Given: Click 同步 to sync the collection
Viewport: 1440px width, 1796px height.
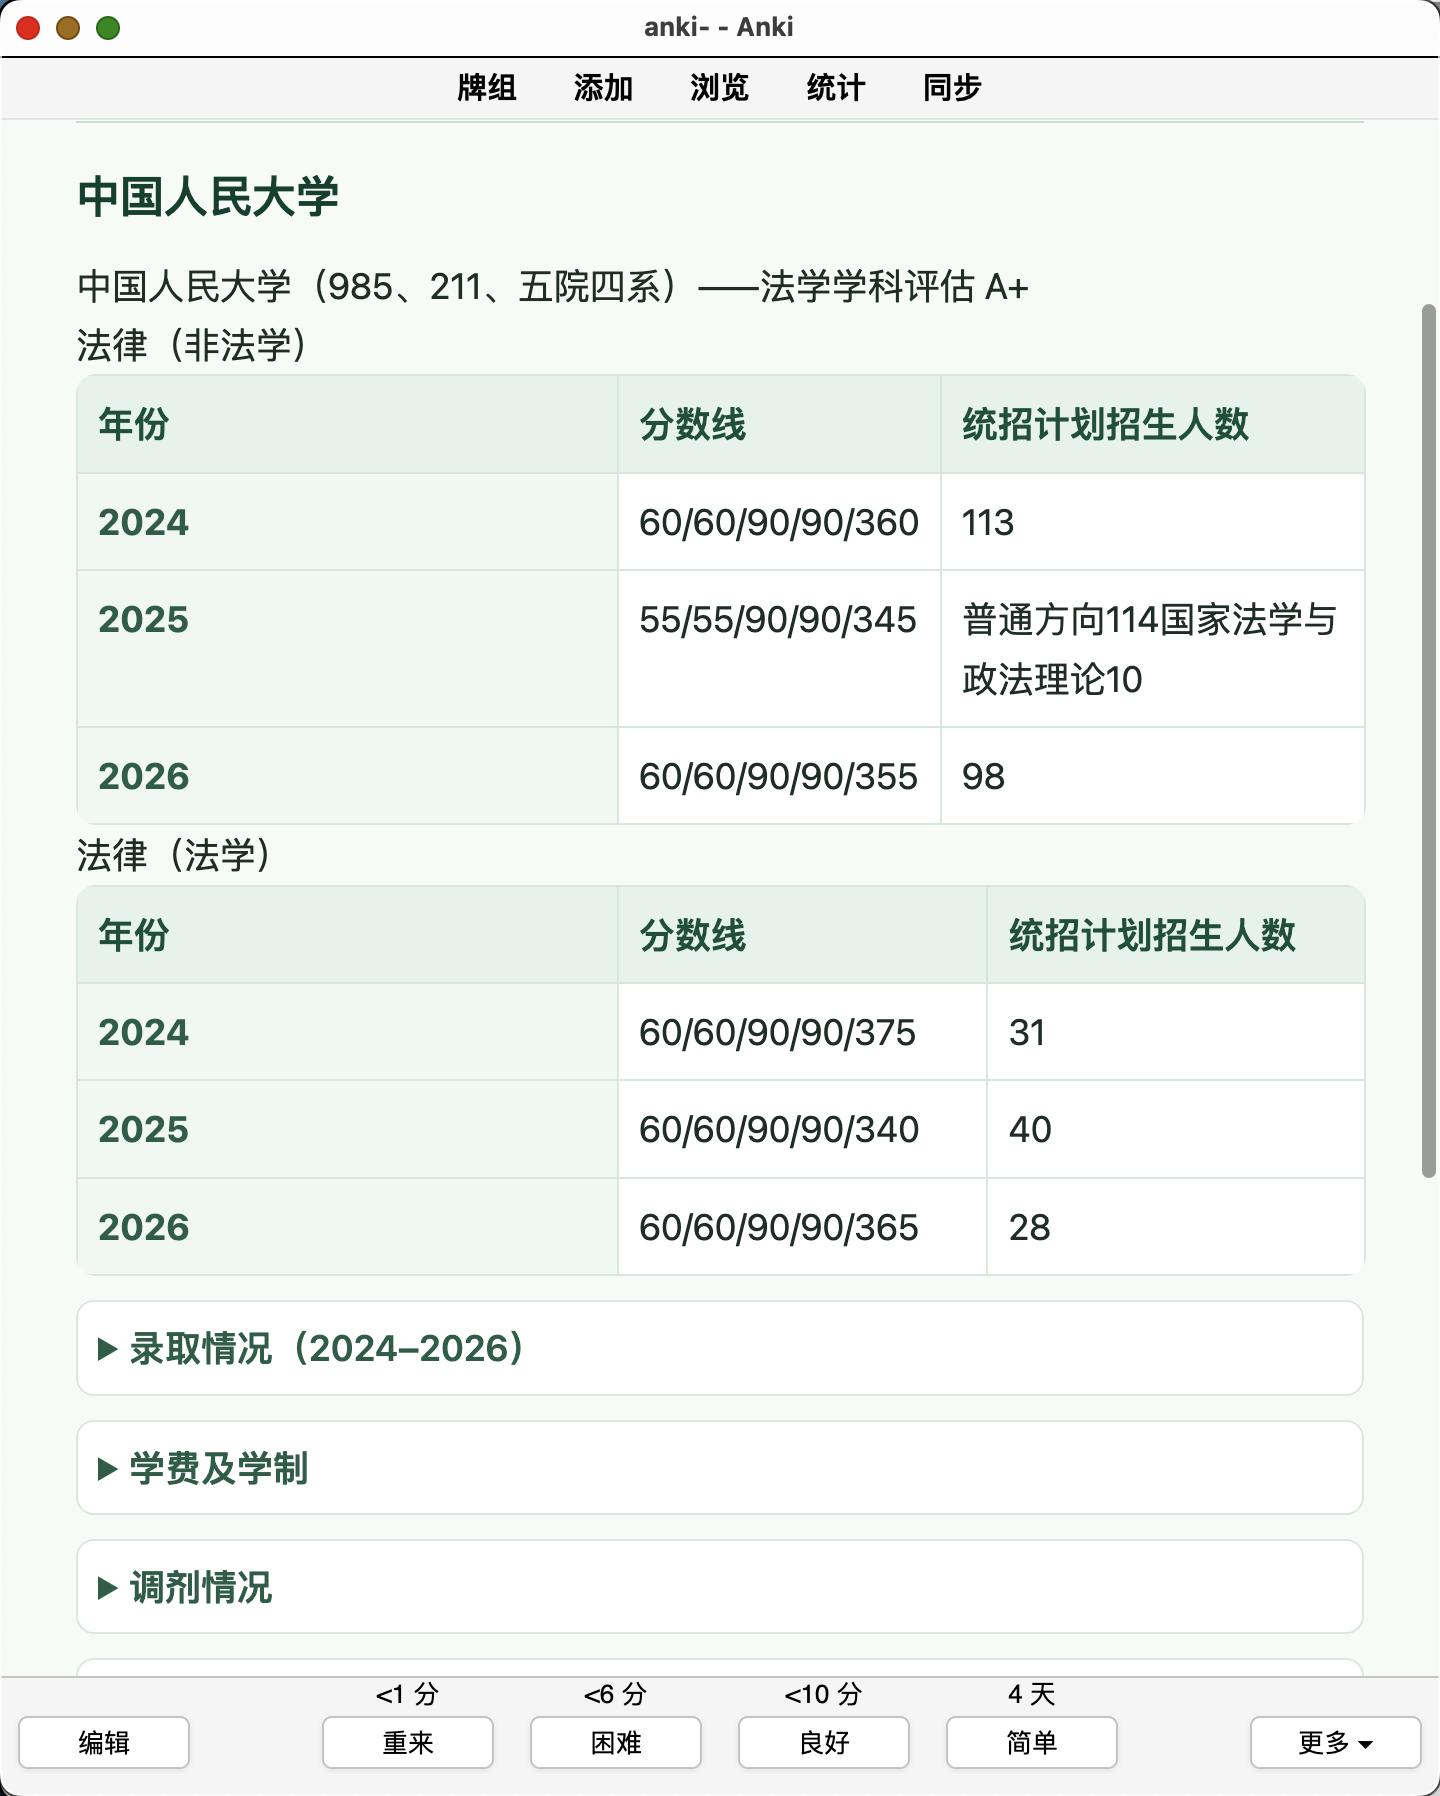Looking at the screenshot, I should [x=952, y=88].
